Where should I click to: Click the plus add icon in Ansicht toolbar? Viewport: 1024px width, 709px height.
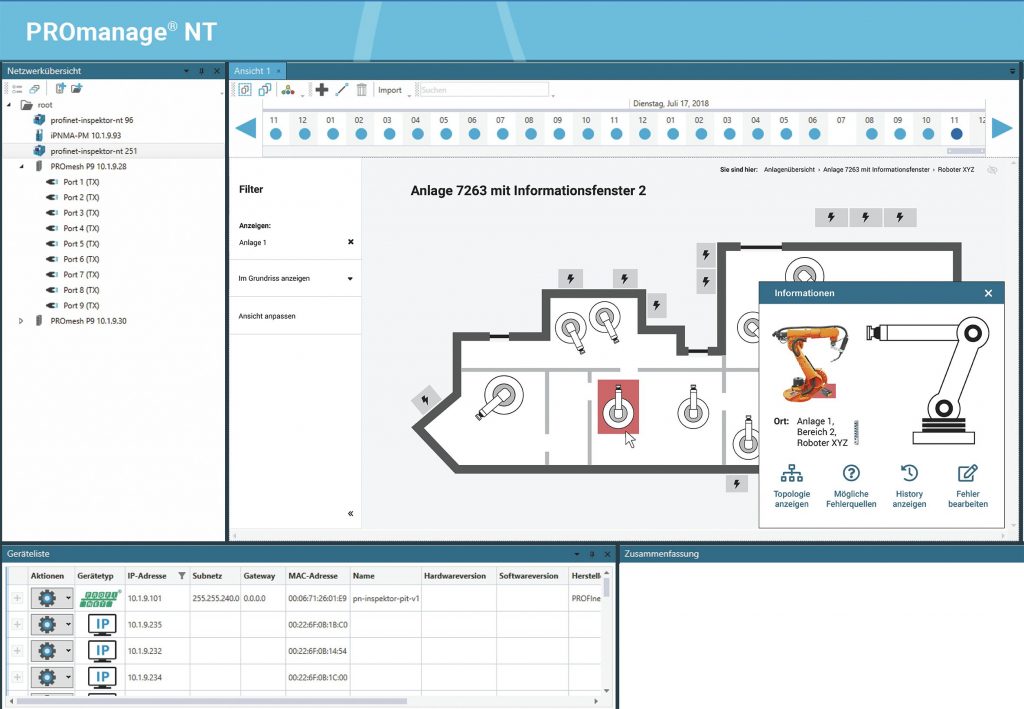[322, 90]
